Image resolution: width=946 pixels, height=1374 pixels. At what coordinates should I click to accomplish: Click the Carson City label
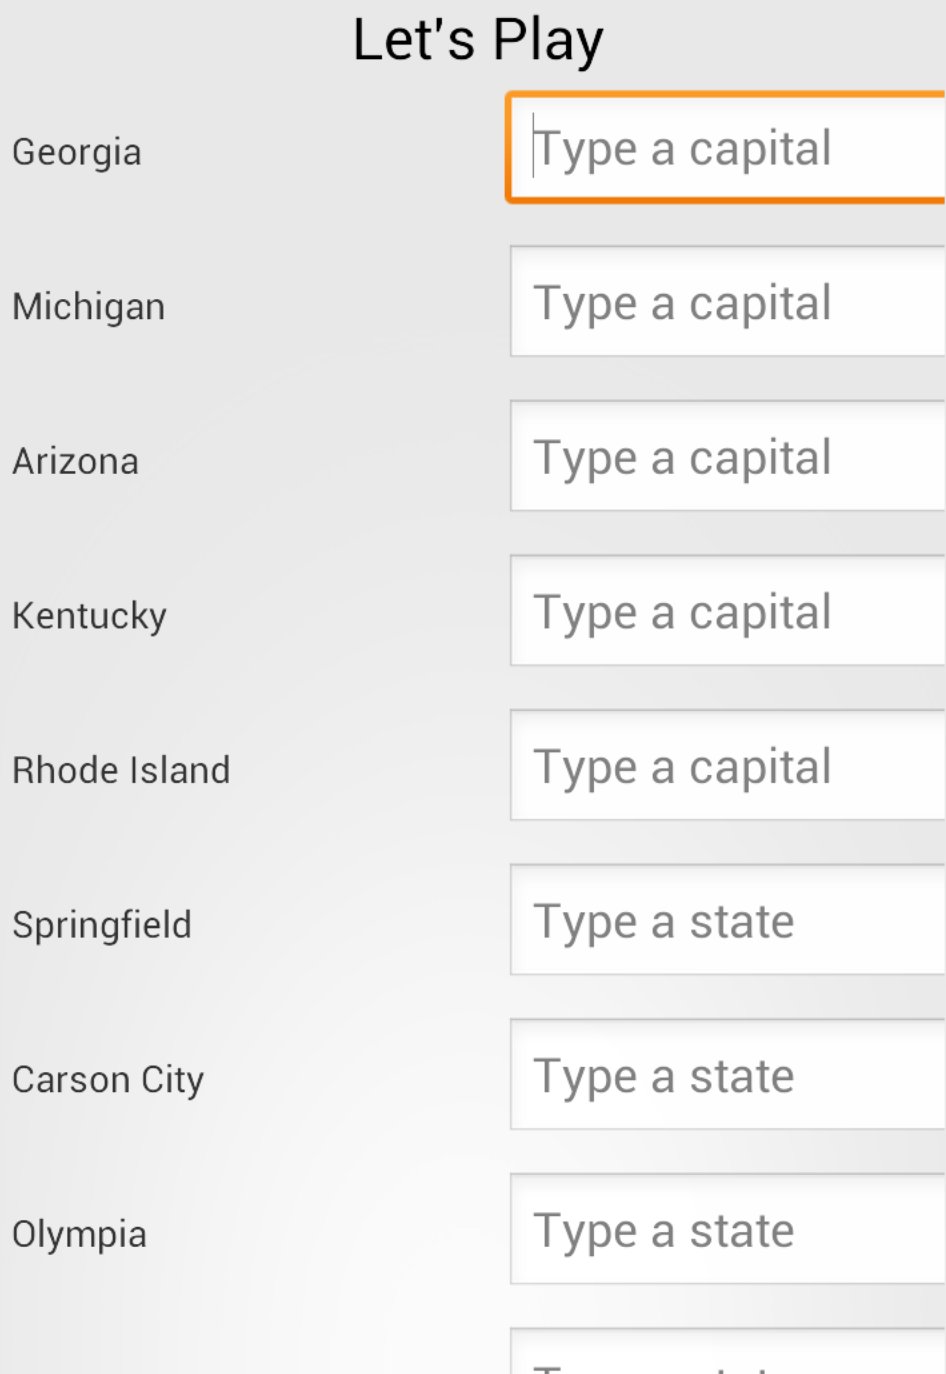[x=108, y=1080]
